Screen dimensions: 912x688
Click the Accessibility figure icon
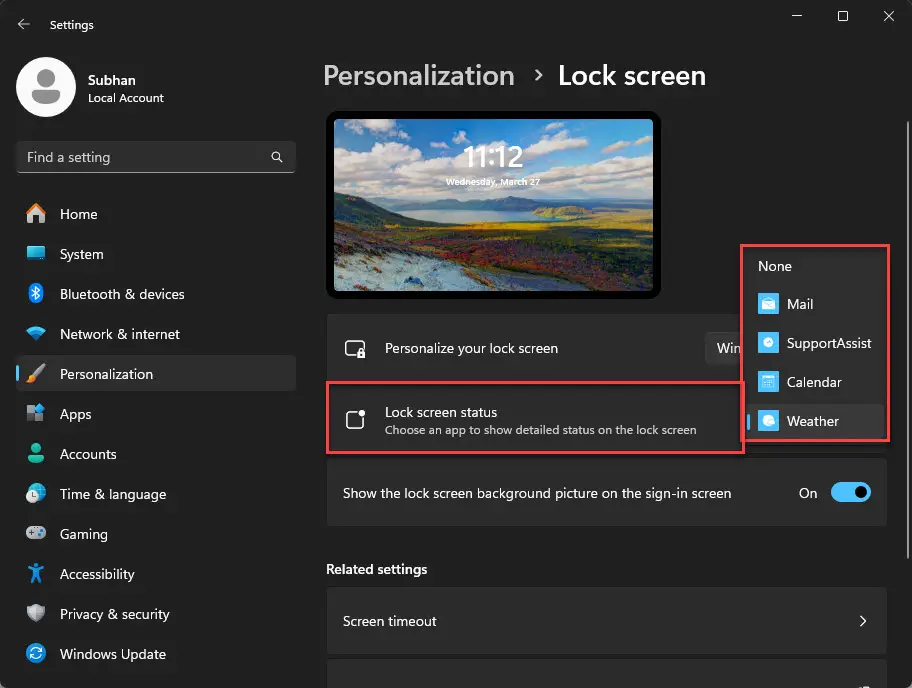pyautogui.click(x=36, y=573)
